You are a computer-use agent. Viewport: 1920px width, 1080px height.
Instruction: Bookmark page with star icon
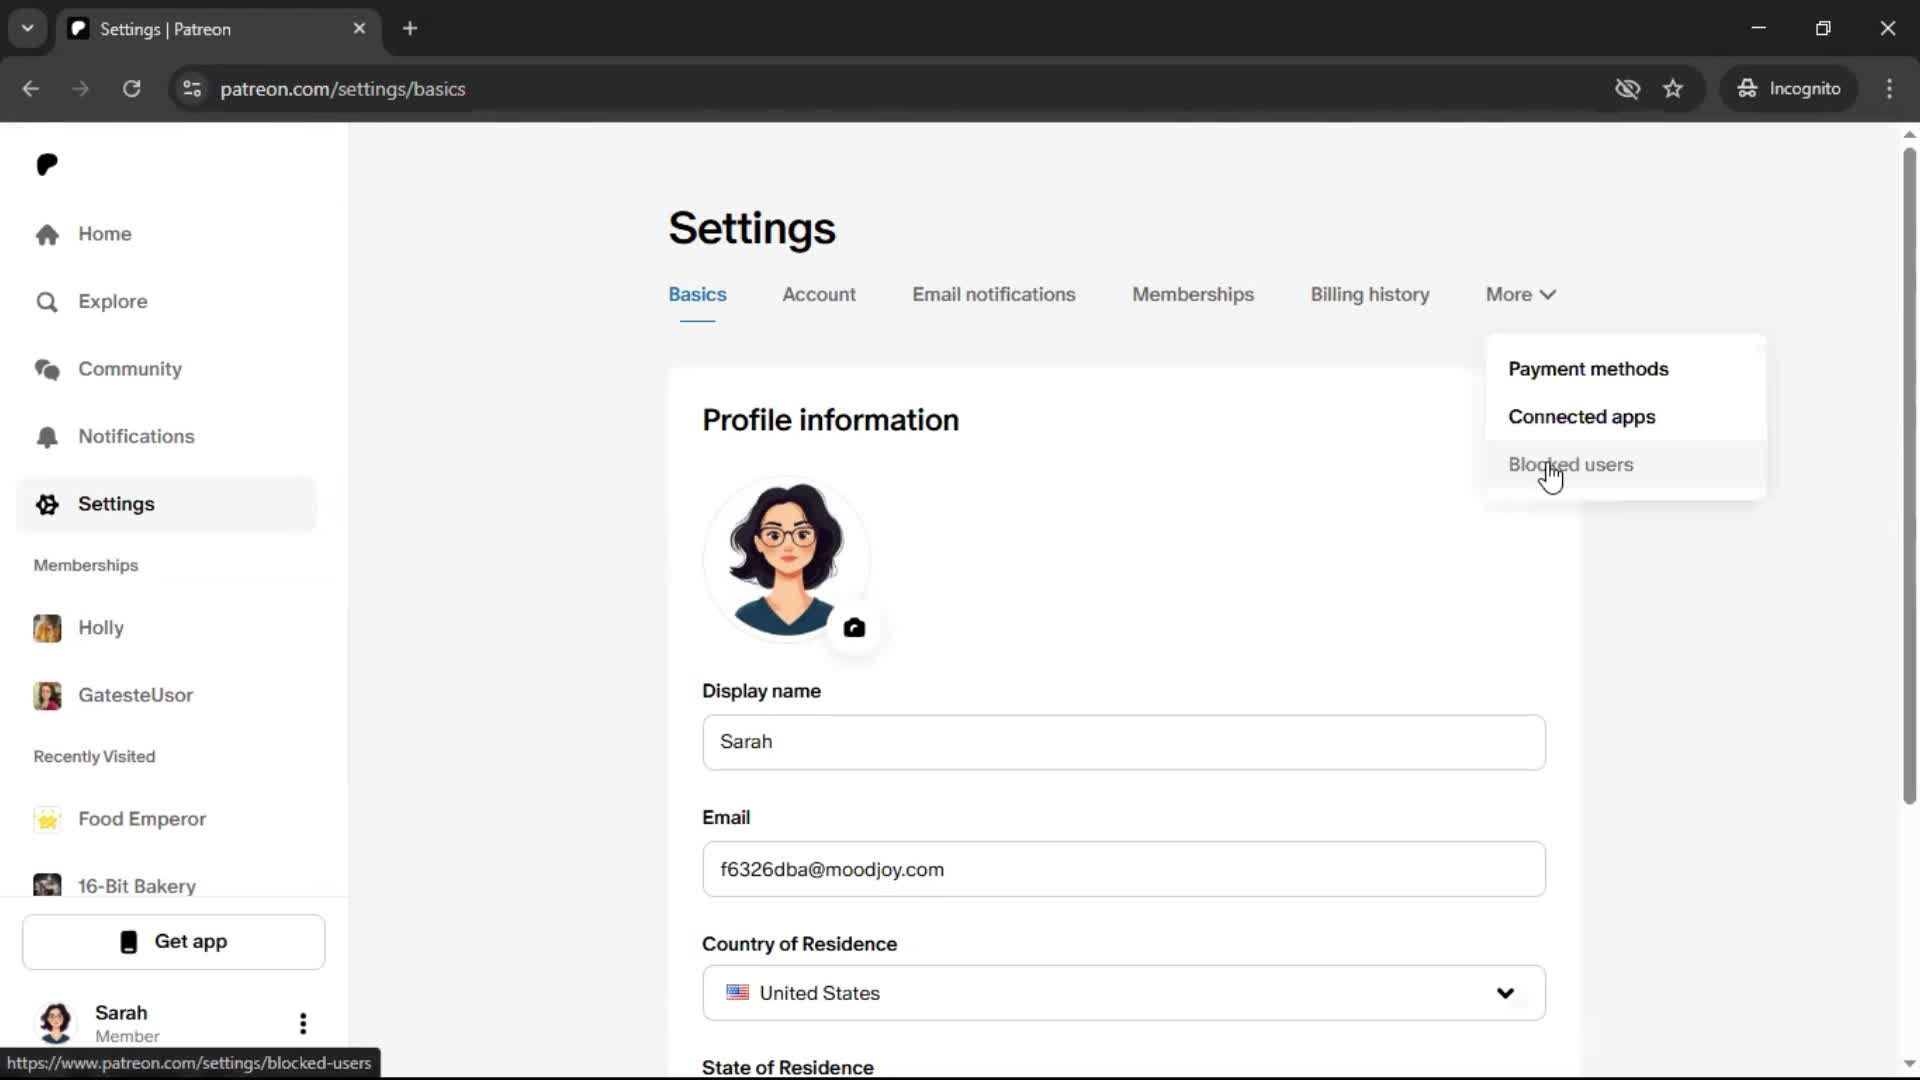tap(1673, 89)
